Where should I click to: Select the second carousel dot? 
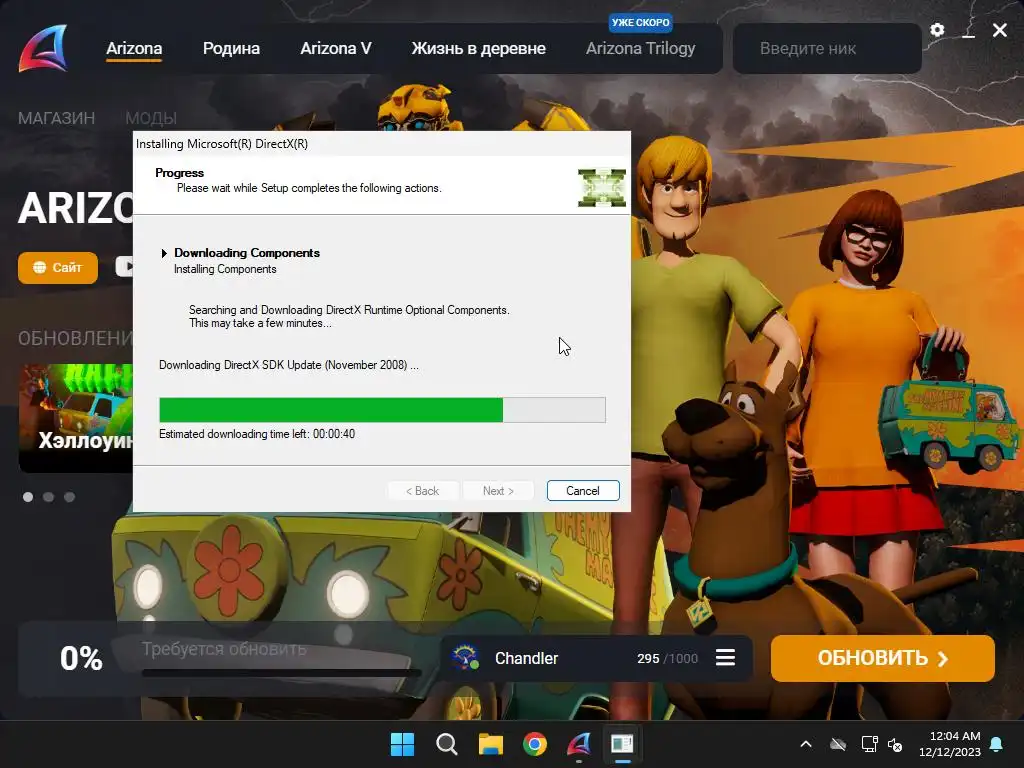point(48,497)
